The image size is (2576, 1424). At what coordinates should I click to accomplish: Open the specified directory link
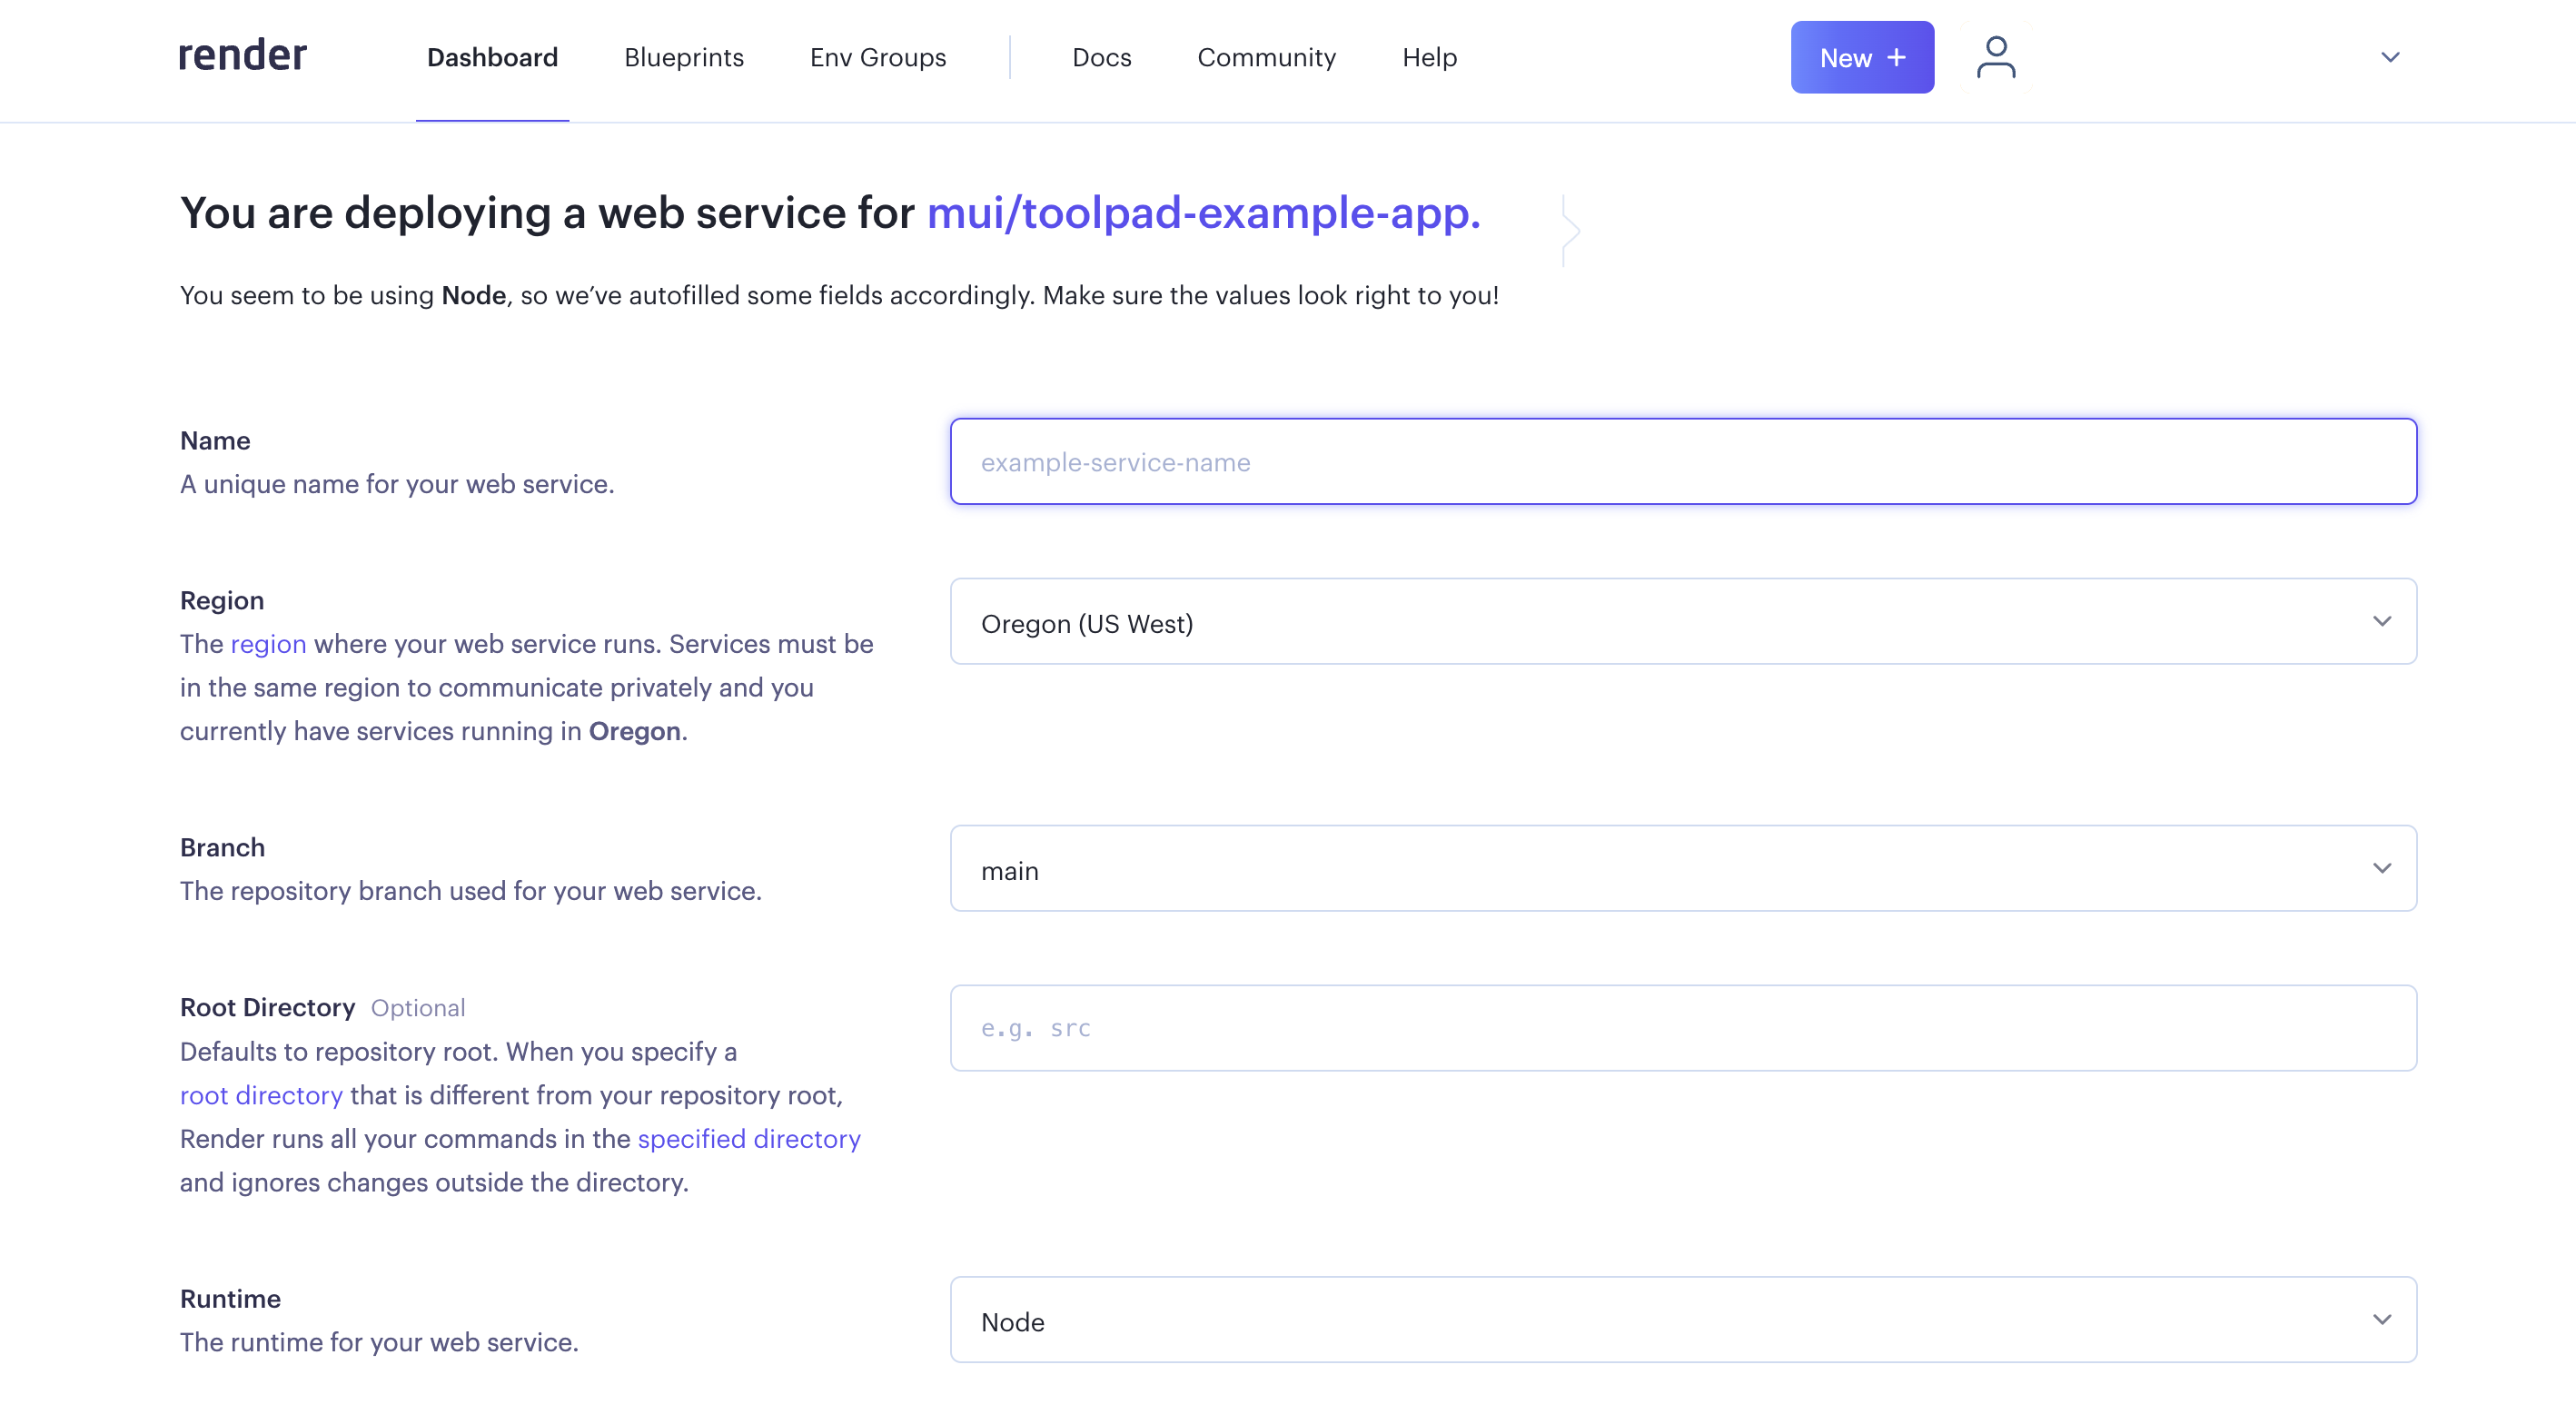[748, 1139]
